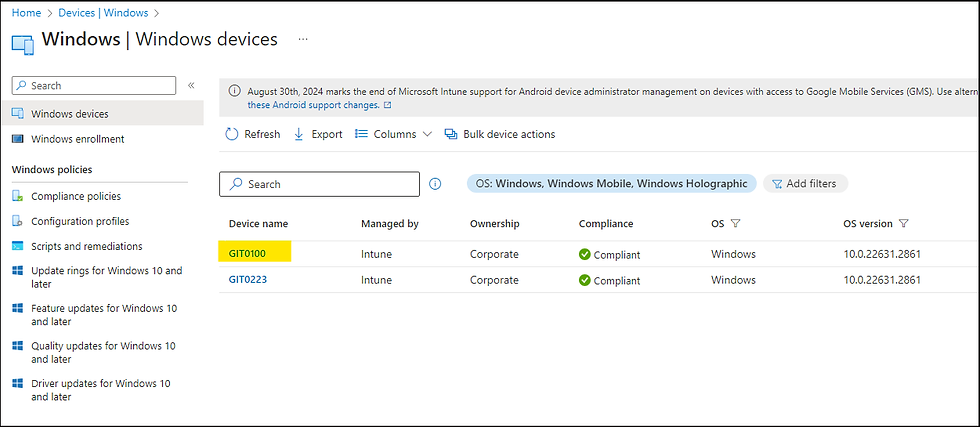Edit the OS: Windows filter pill

612,184
